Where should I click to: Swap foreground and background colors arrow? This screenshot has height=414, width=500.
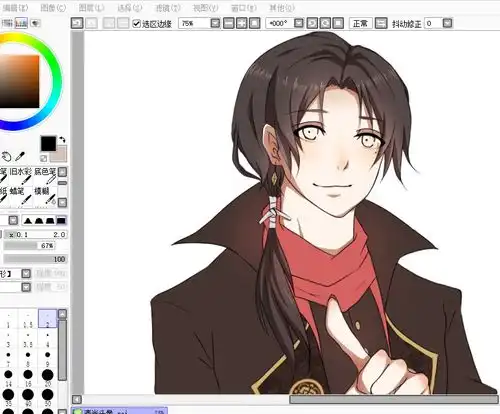(x=62, y=140)
